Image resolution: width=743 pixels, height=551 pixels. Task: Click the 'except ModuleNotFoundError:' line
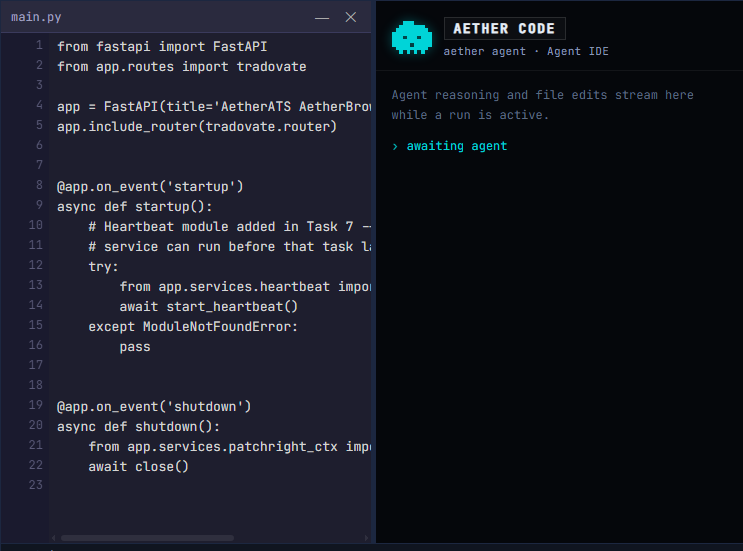(x=193, y=326)
